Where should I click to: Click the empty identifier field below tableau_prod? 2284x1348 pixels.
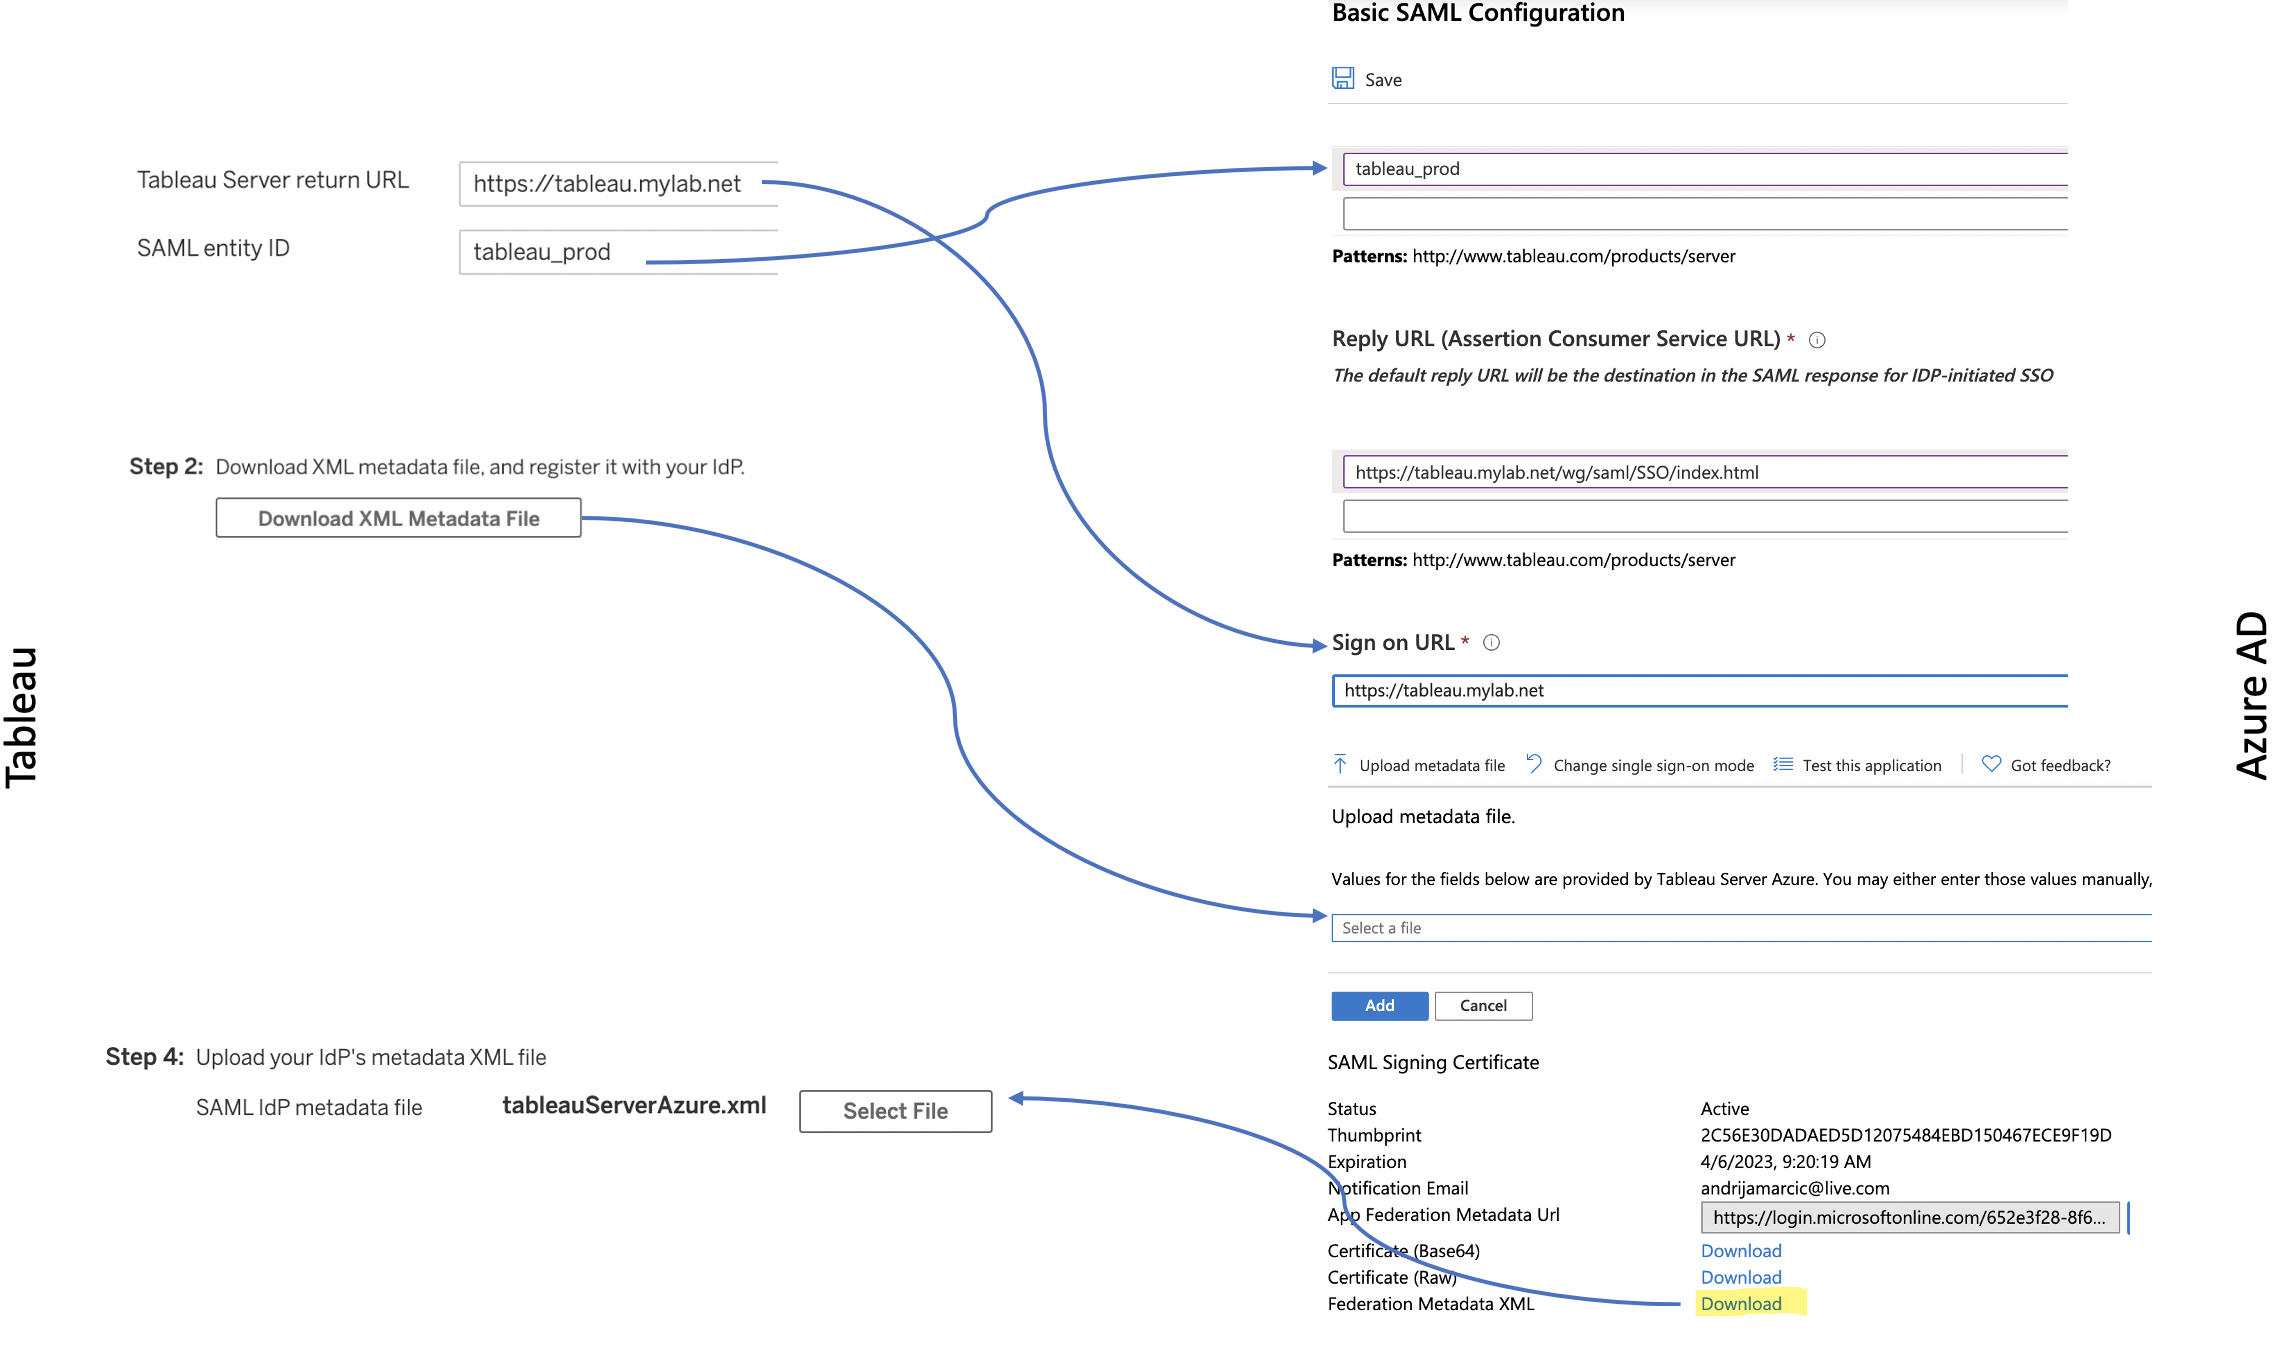[1705, 214]
